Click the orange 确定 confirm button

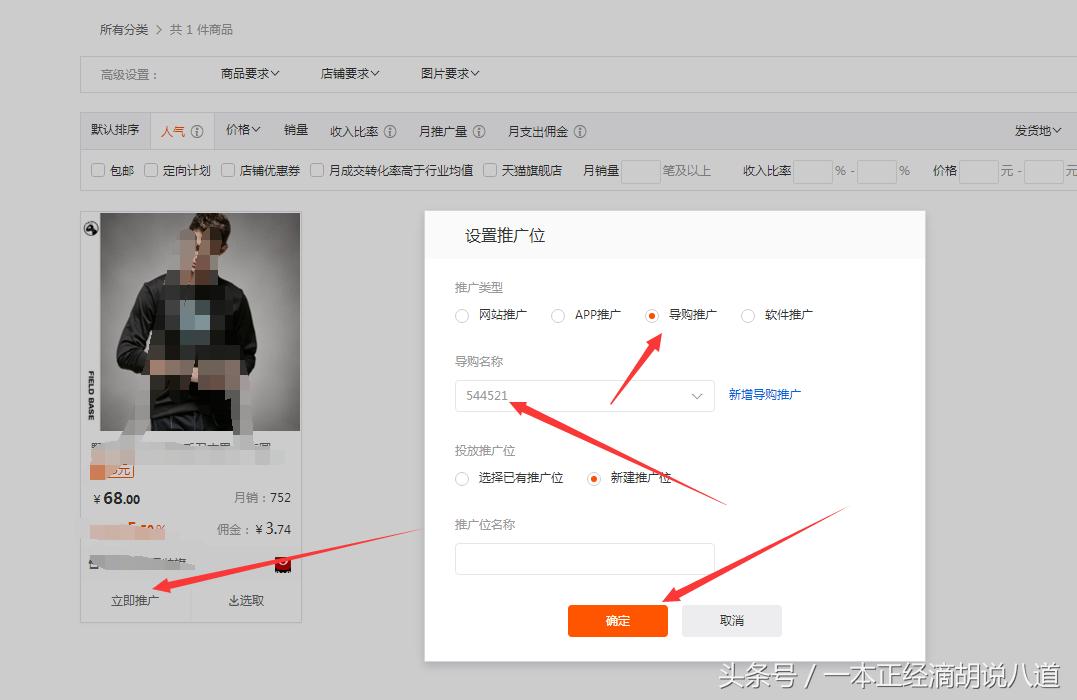617,620
